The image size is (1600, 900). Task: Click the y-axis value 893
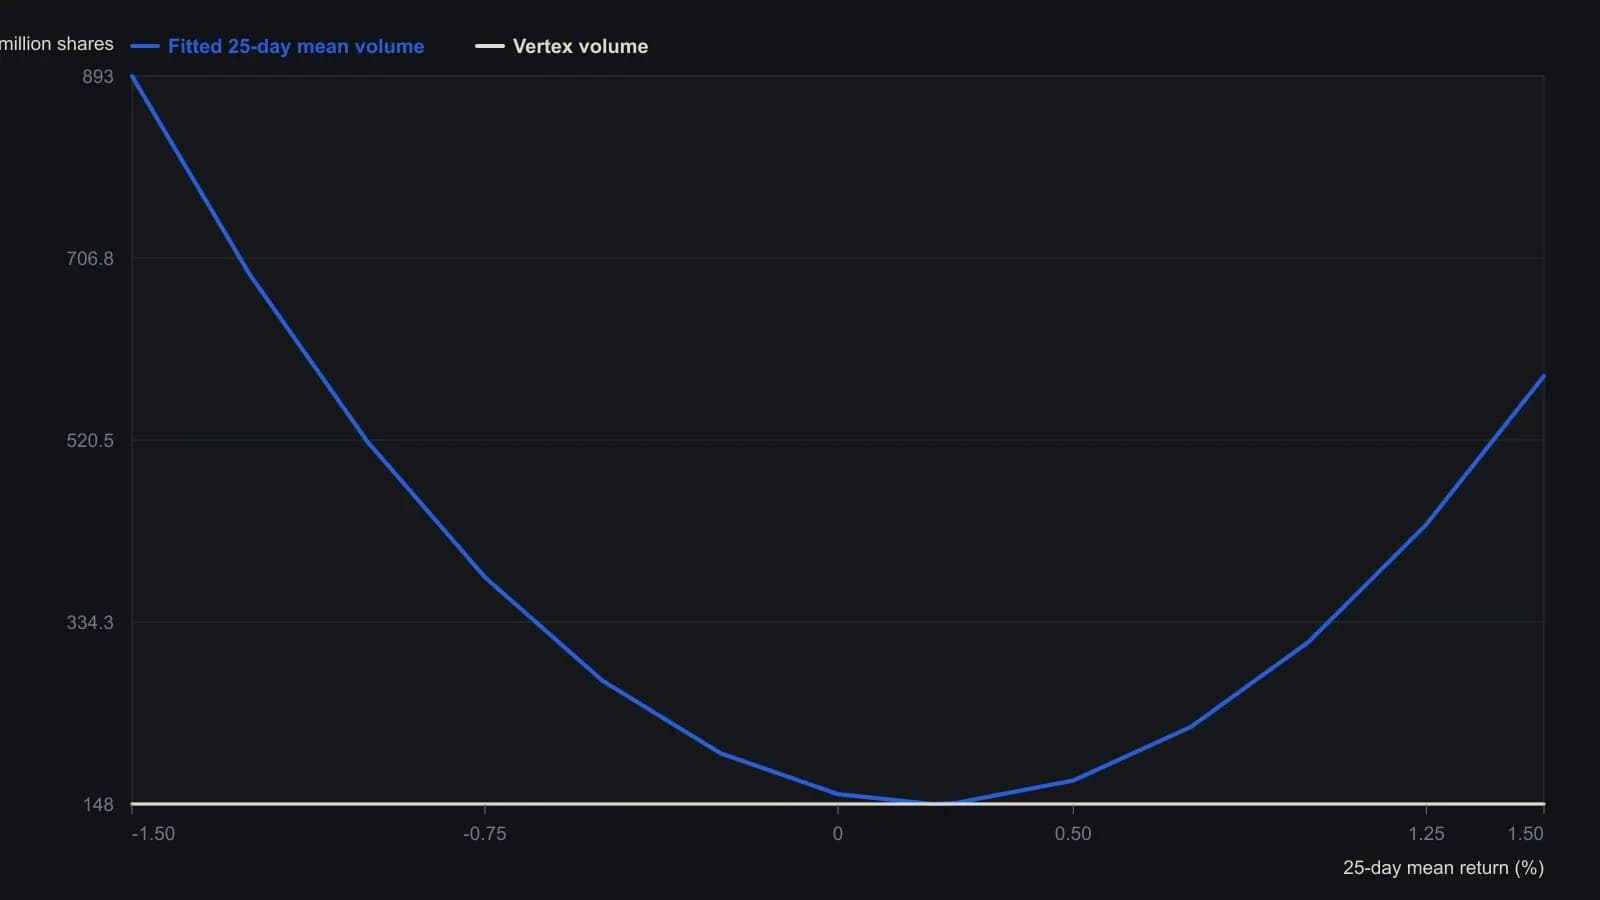click(x=98, y=77)
